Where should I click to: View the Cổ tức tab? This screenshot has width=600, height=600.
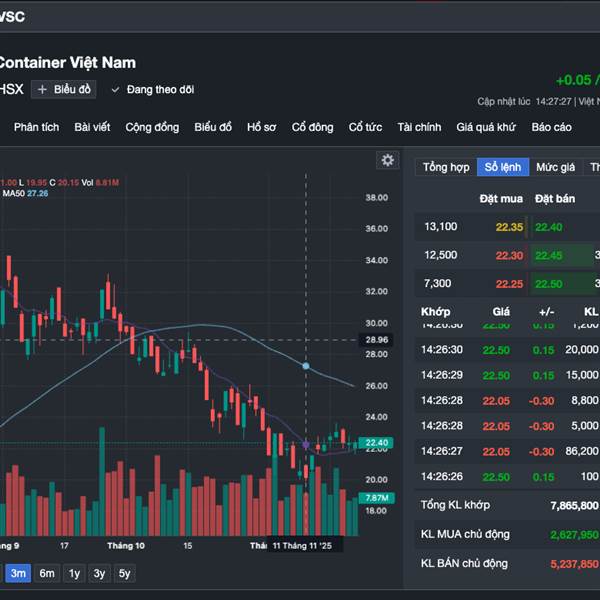(365, 127)
